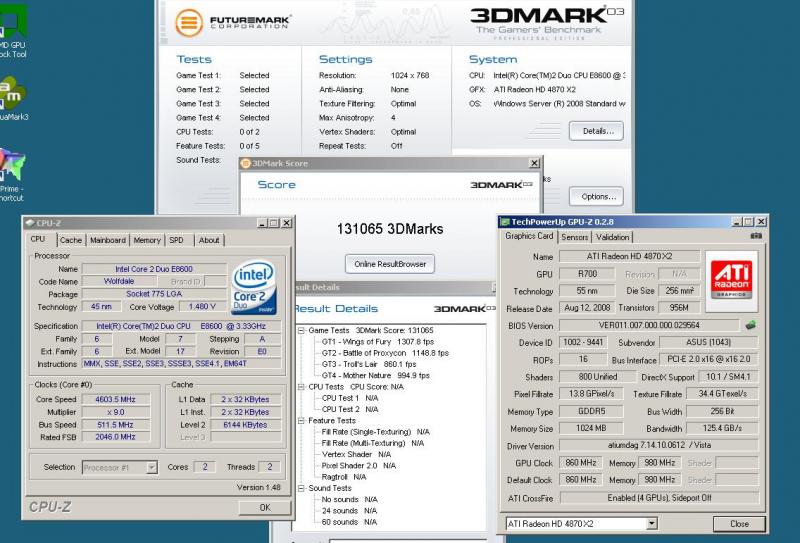Screen dimensions: 800x543
Task: Select the Vertex Shader result row
Action: 356,454
